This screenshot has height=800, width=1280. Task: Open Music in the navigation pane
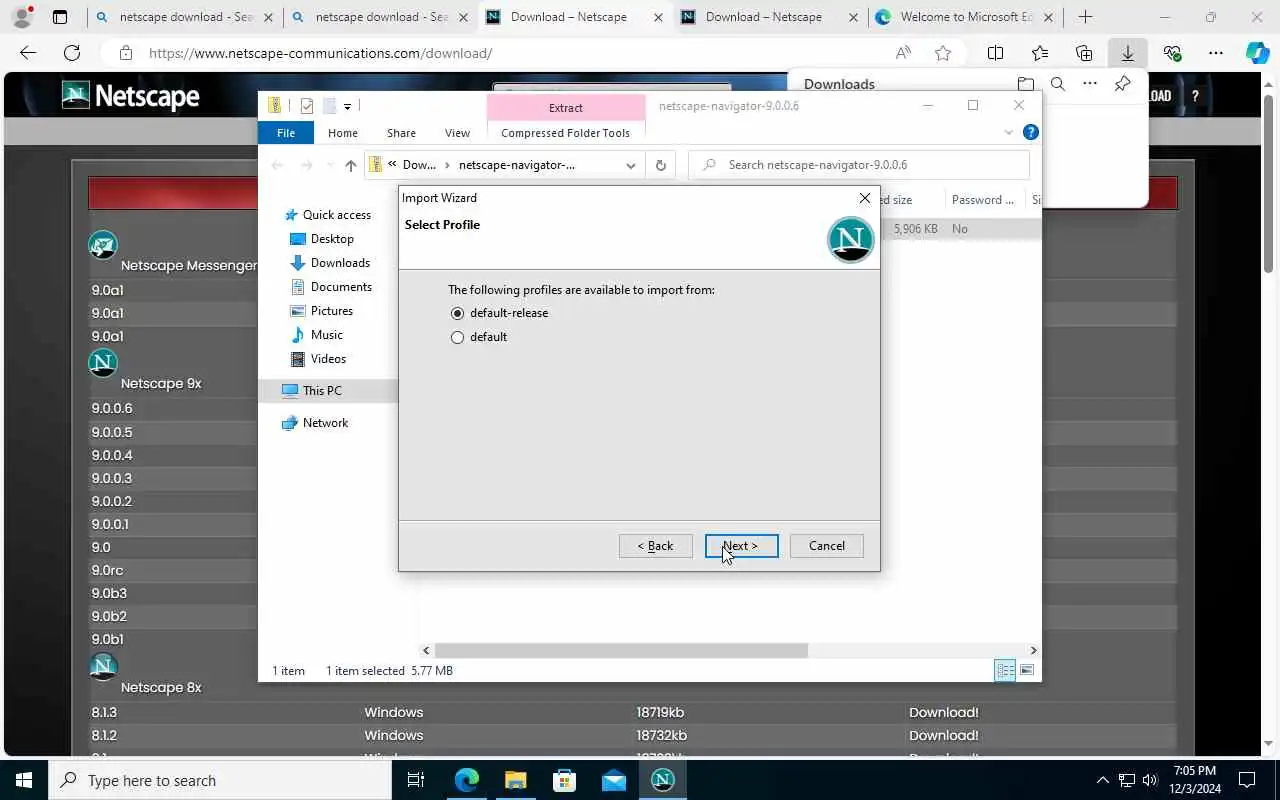pyautogui.click(x=326, y=335)
